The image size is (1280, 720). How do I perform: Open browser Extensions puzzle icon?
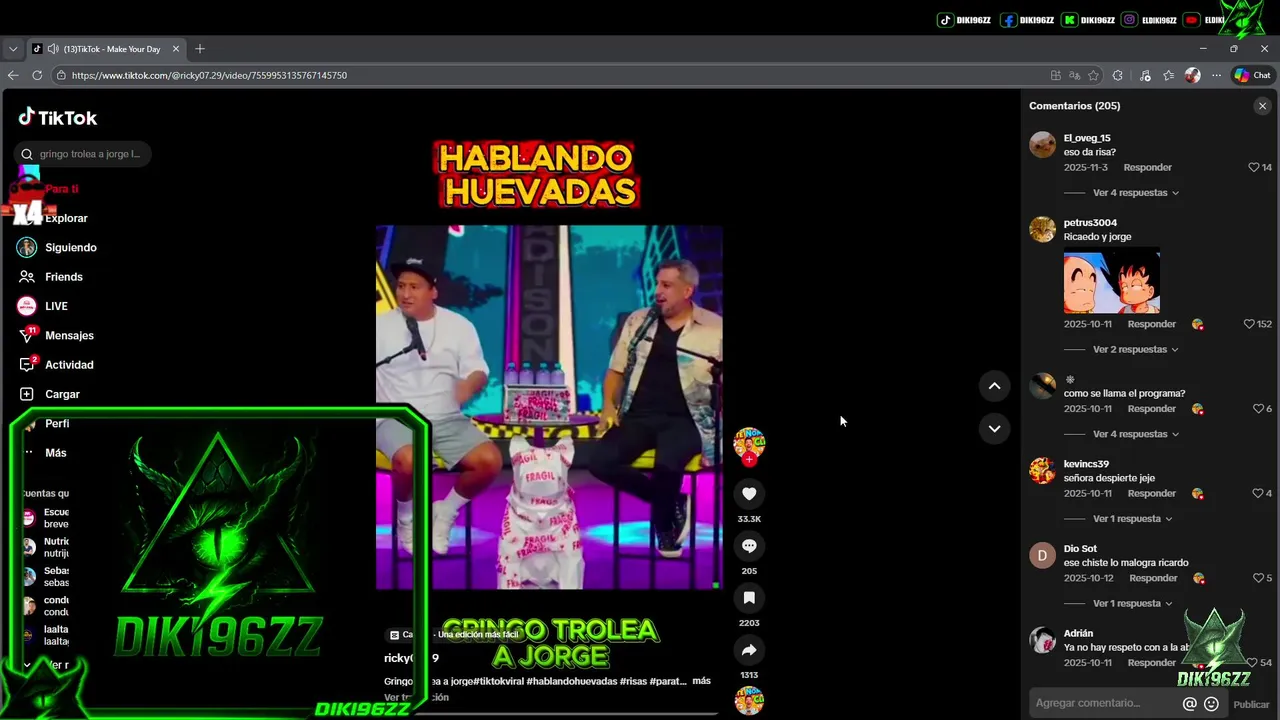(1118, 75)
